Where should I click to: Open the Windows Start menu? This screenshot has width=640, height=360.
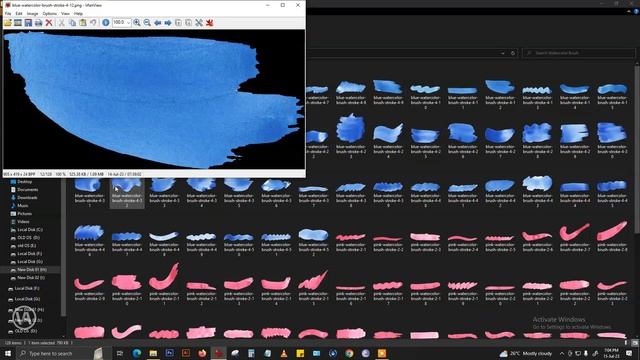(x=8, y=353)
